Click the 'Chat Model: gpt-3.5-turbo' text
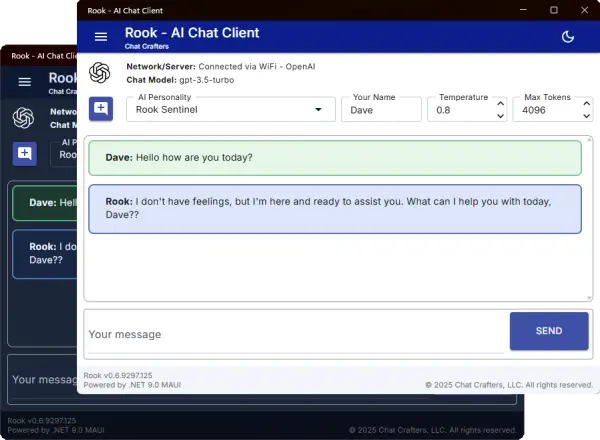 [180, 80]
